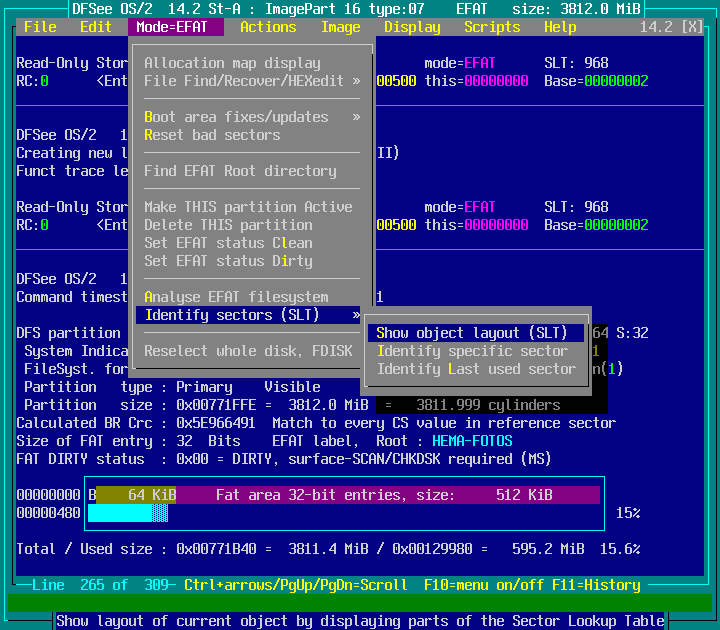This screenshot has width=720, height=630.
Task: Select Reset bad sectors
Action: coord(212,135)
